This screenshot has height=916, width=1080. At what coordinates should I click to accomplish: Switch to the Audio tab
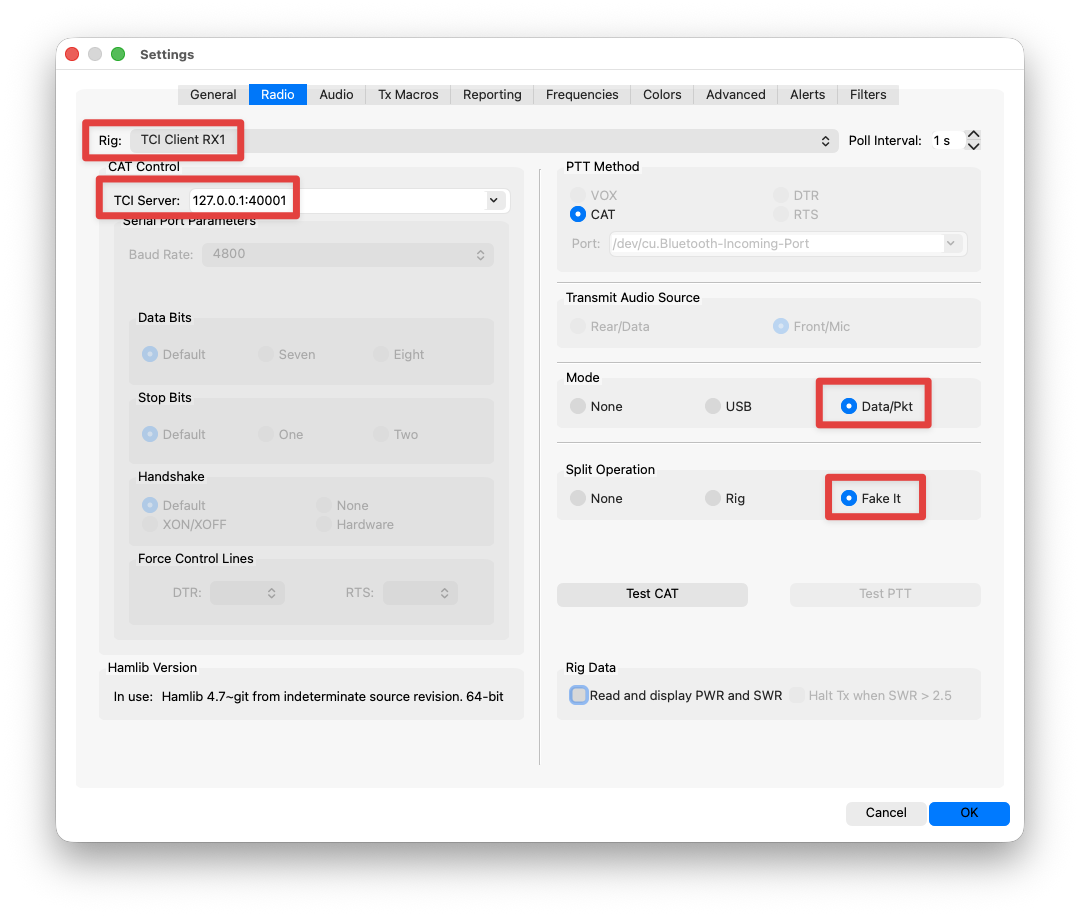coord(336,94)
